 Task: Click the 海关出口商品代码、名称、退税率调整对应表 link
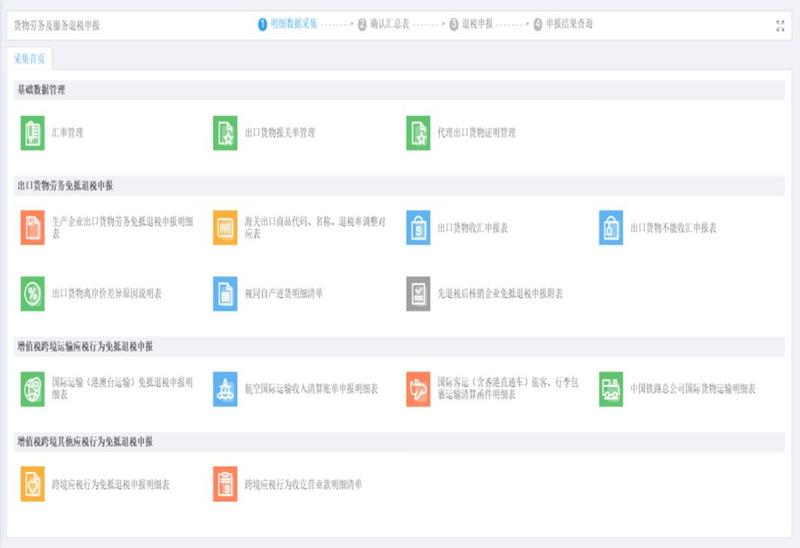coord(315,228)
